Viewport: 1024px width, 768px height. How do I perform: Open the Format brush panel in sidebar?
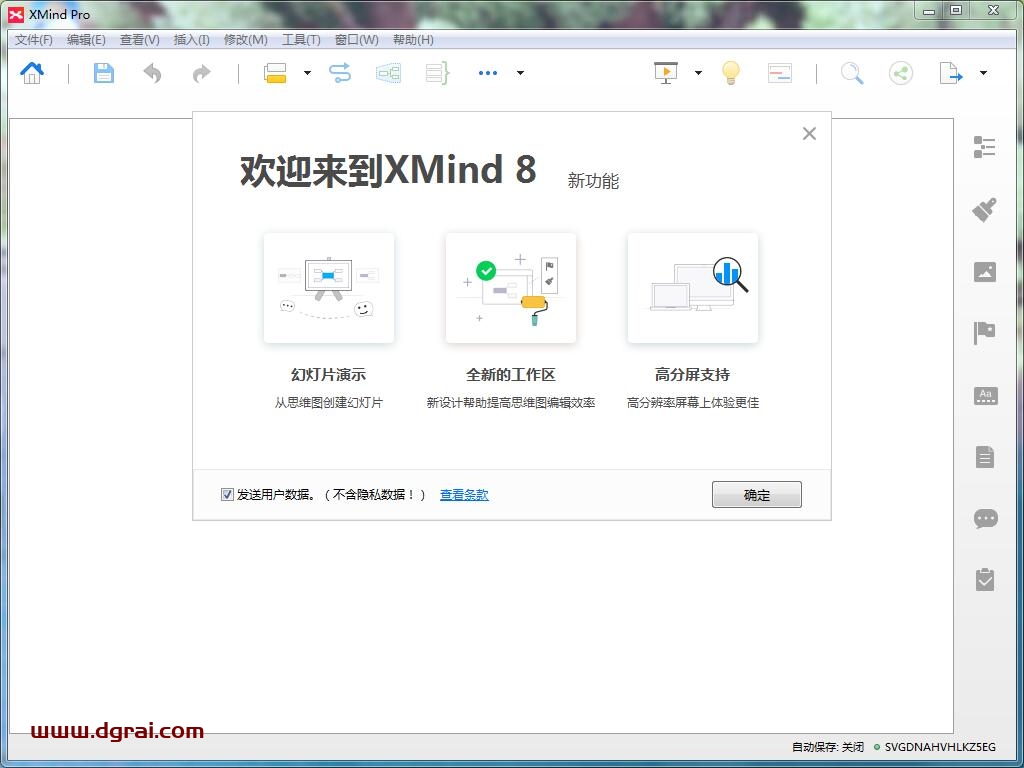[x=985, y=210]
